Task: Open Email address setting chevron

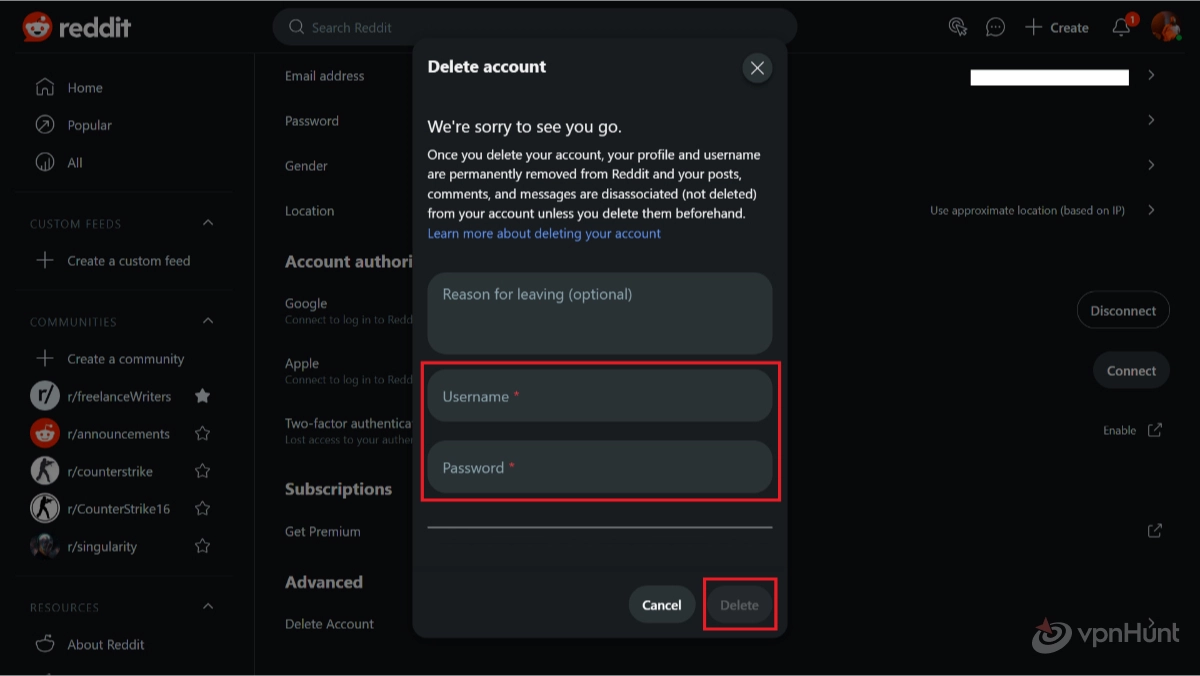Action: [1151, 75]
